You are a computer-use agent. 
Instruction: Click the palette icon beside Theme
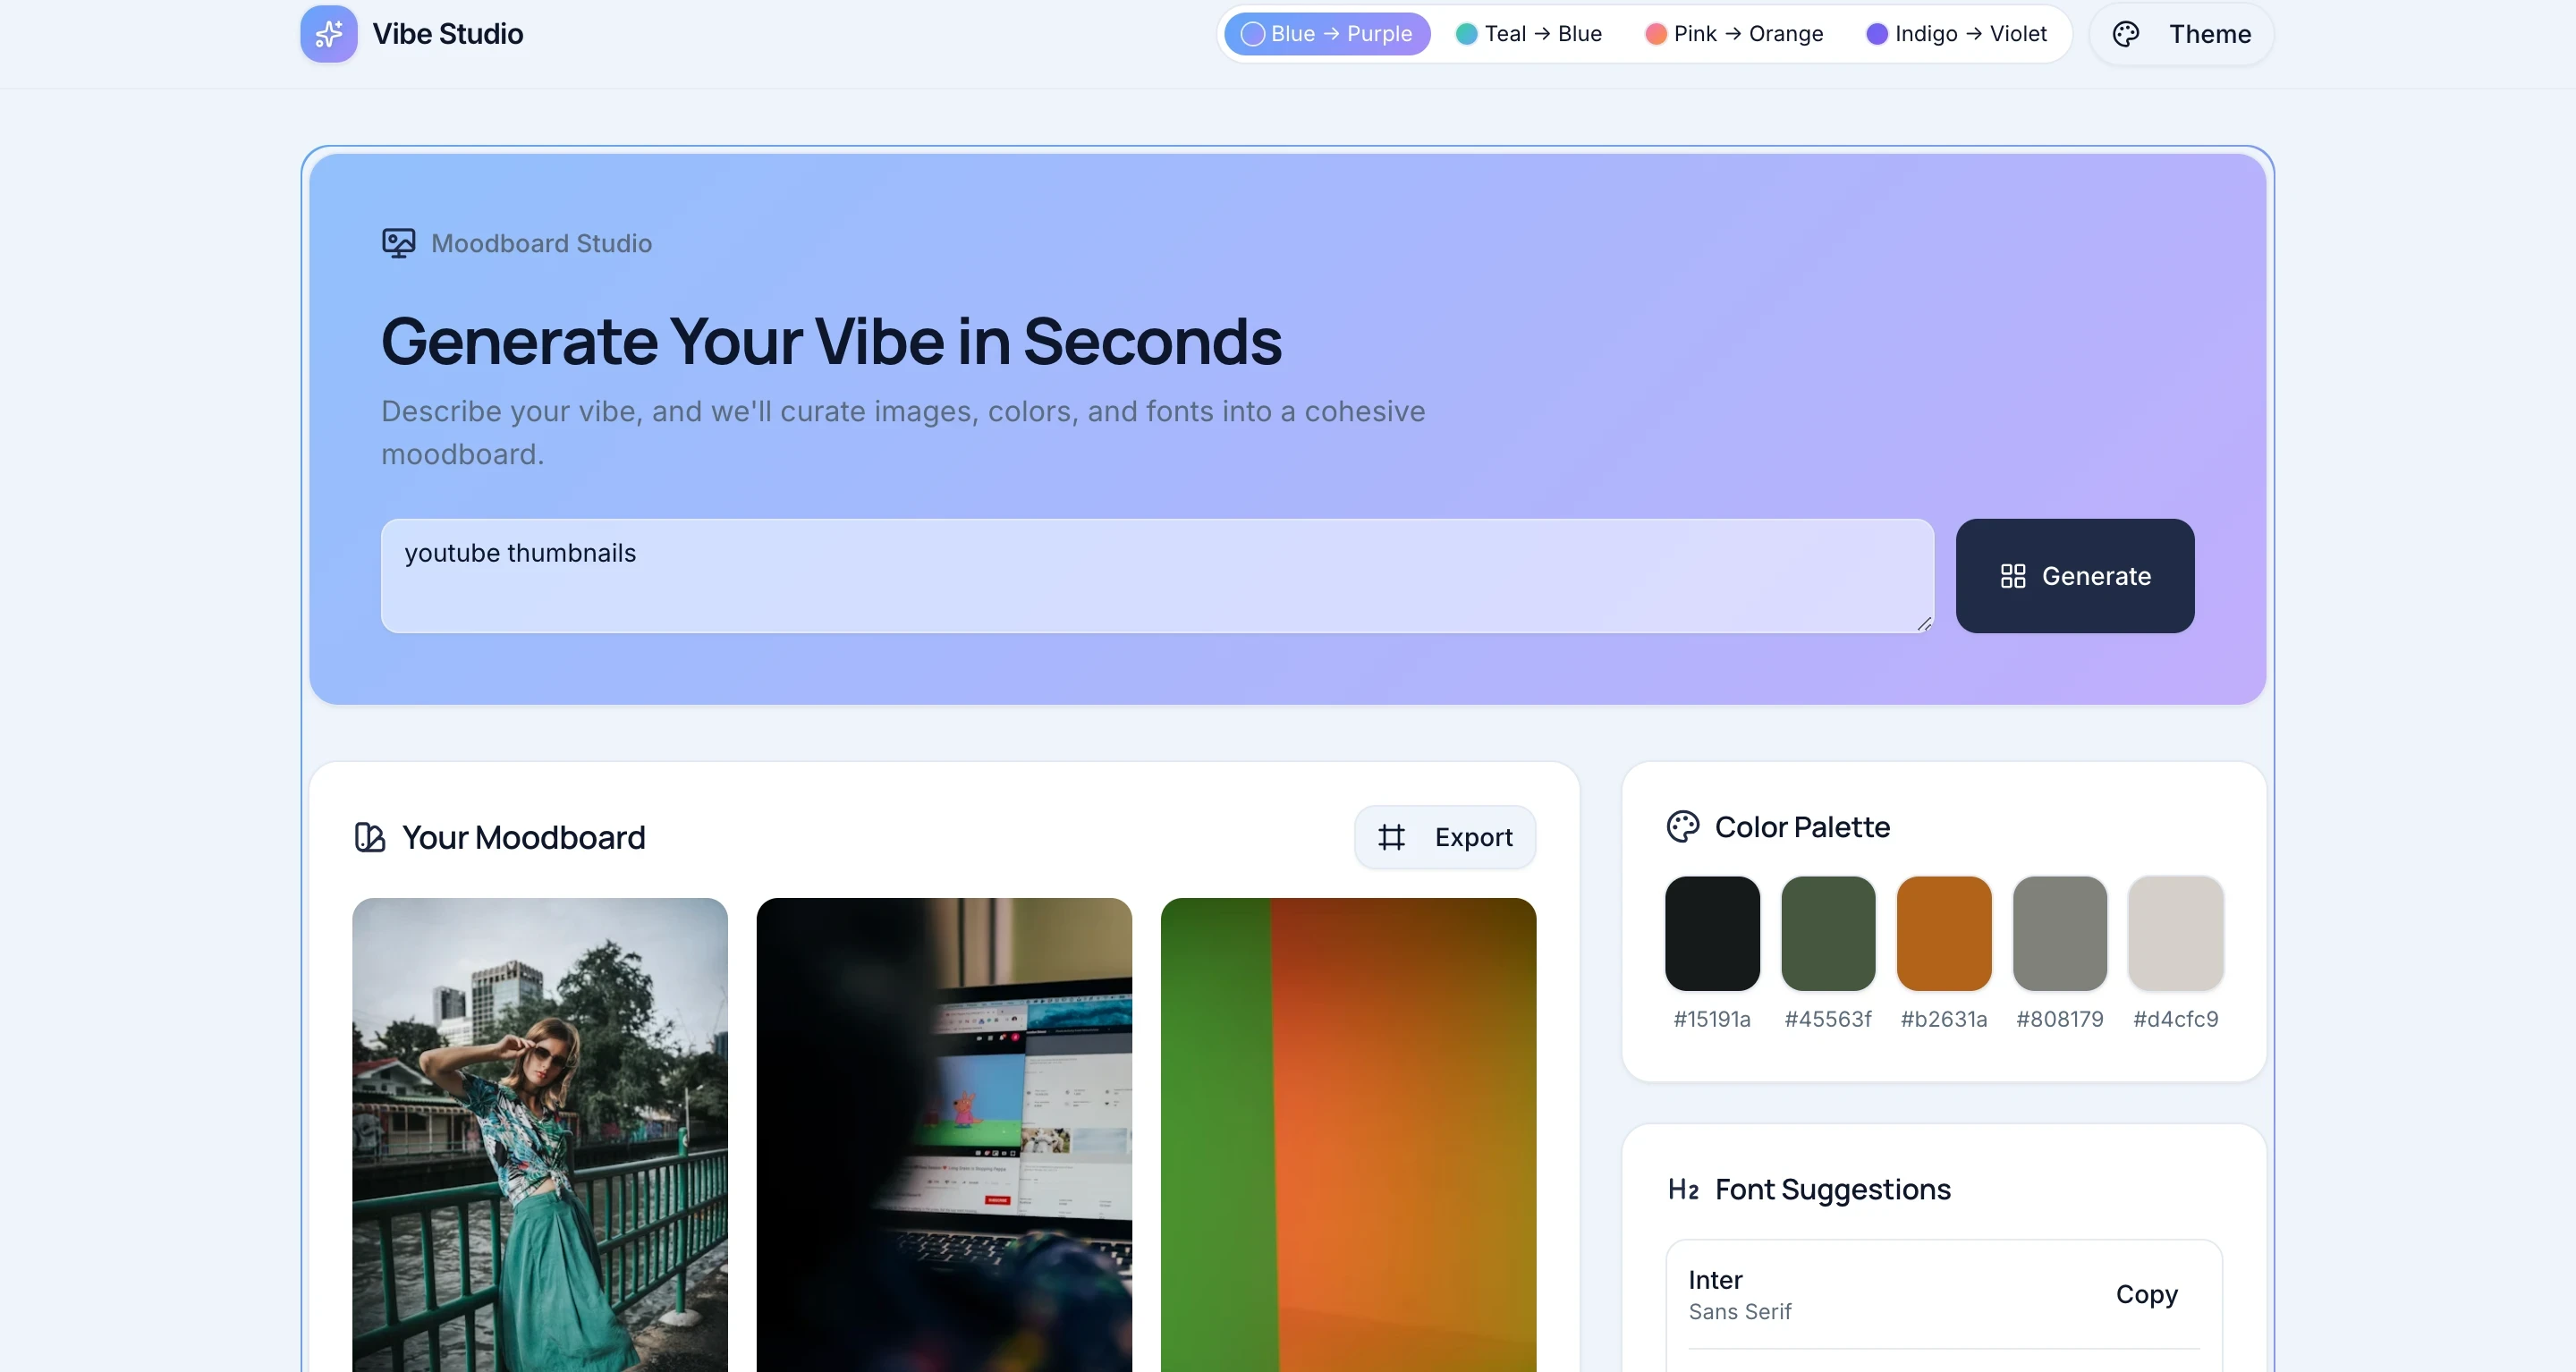tap(2125, 34)
